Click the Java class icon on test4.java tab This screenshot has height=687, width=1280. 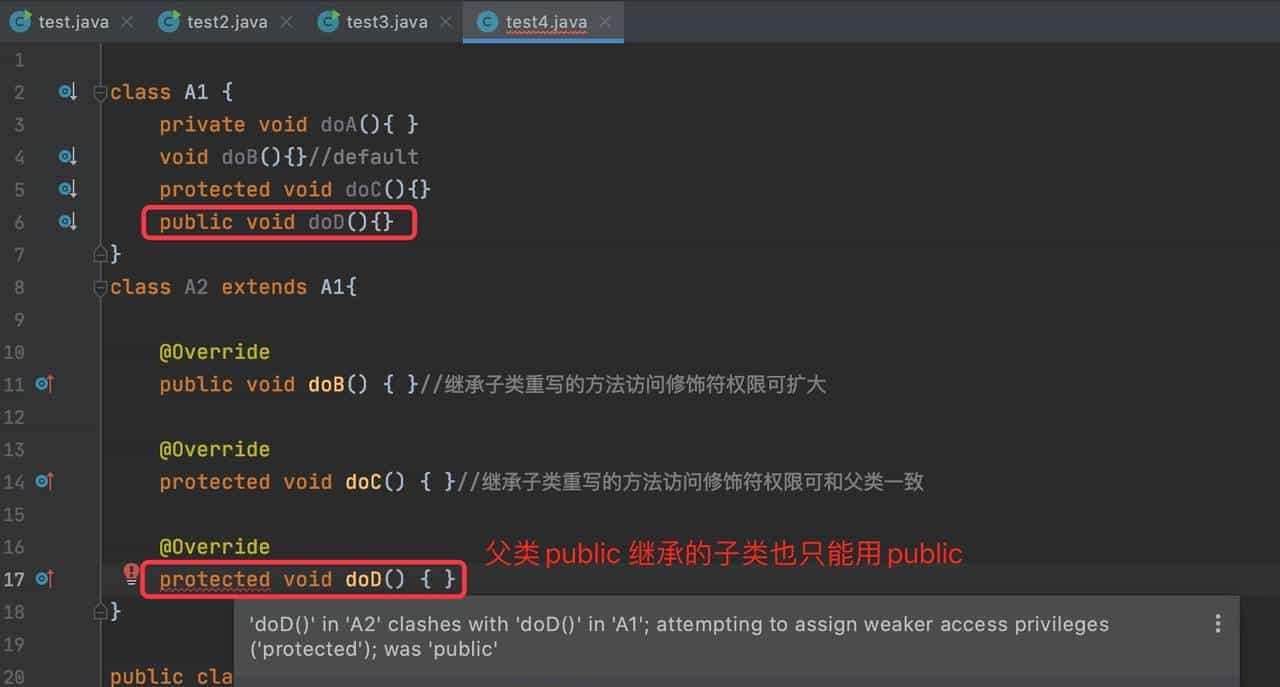tap(487, 21)
